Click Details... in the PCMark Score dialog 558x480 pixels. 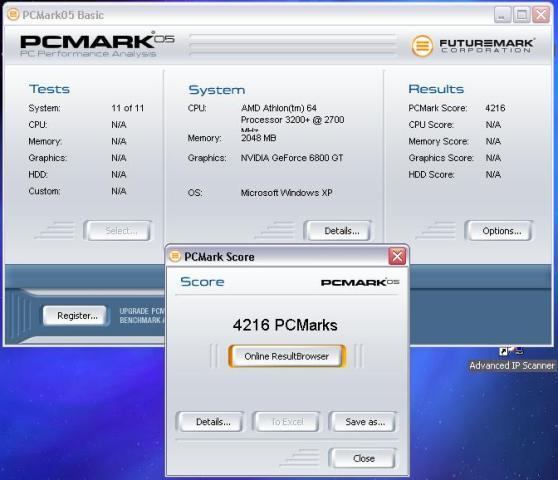(x=211, y=422)
